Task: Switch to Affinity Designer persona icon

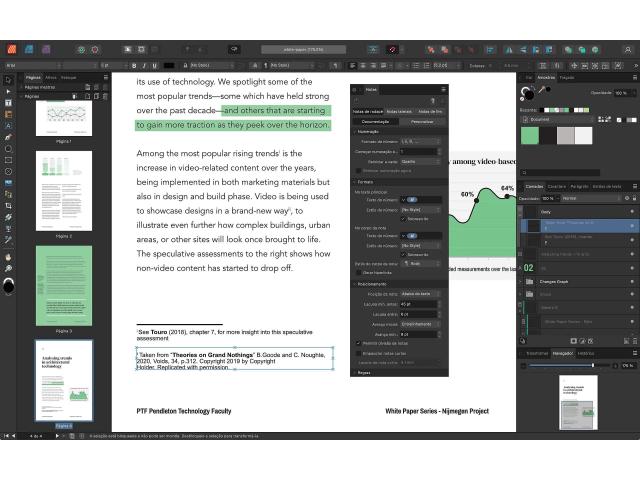Action: point(29,48)
